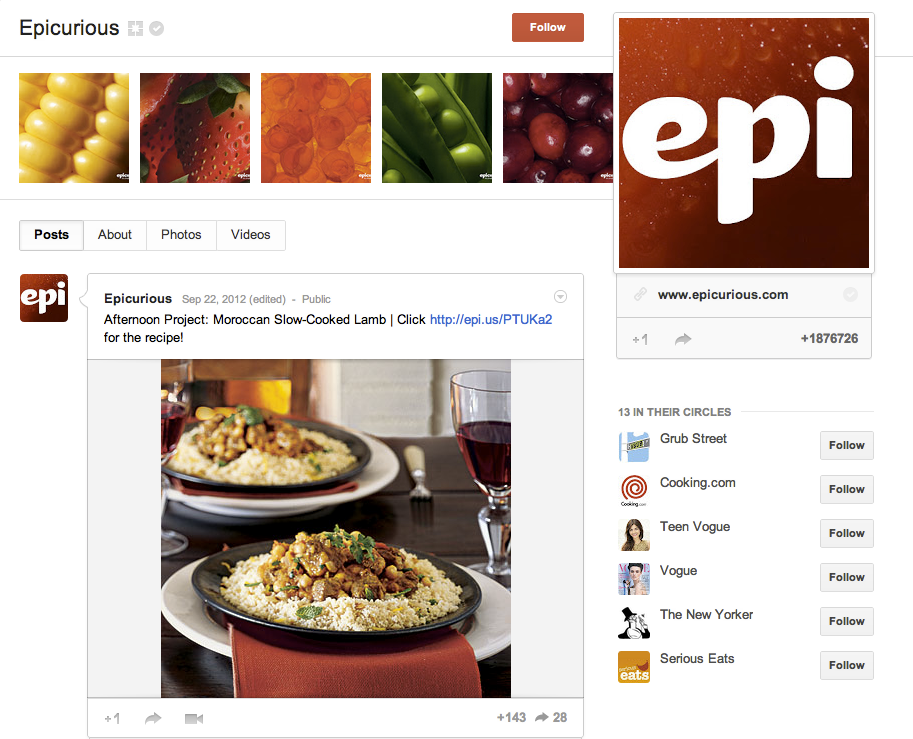Click the +1 icon under the lamb post

coord(112,719)
